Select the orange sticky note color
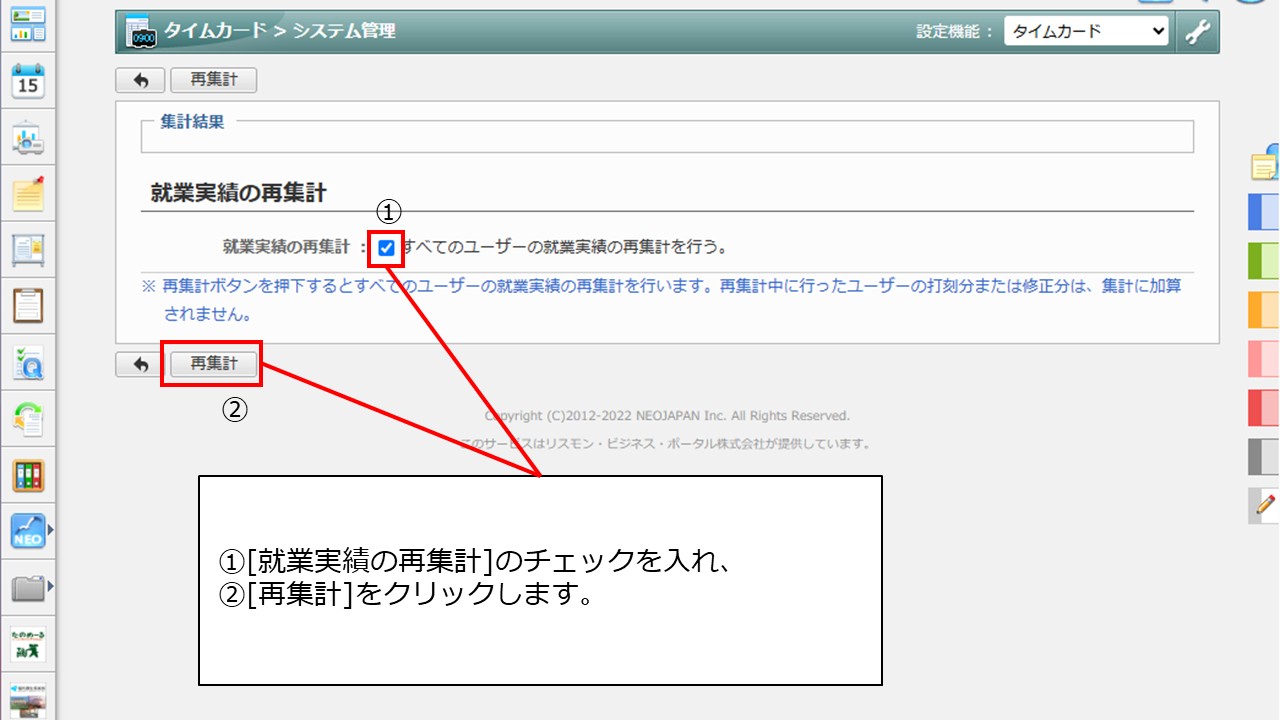The width and height of the screenshot is (1280, 720). (x=1264, y=310)
